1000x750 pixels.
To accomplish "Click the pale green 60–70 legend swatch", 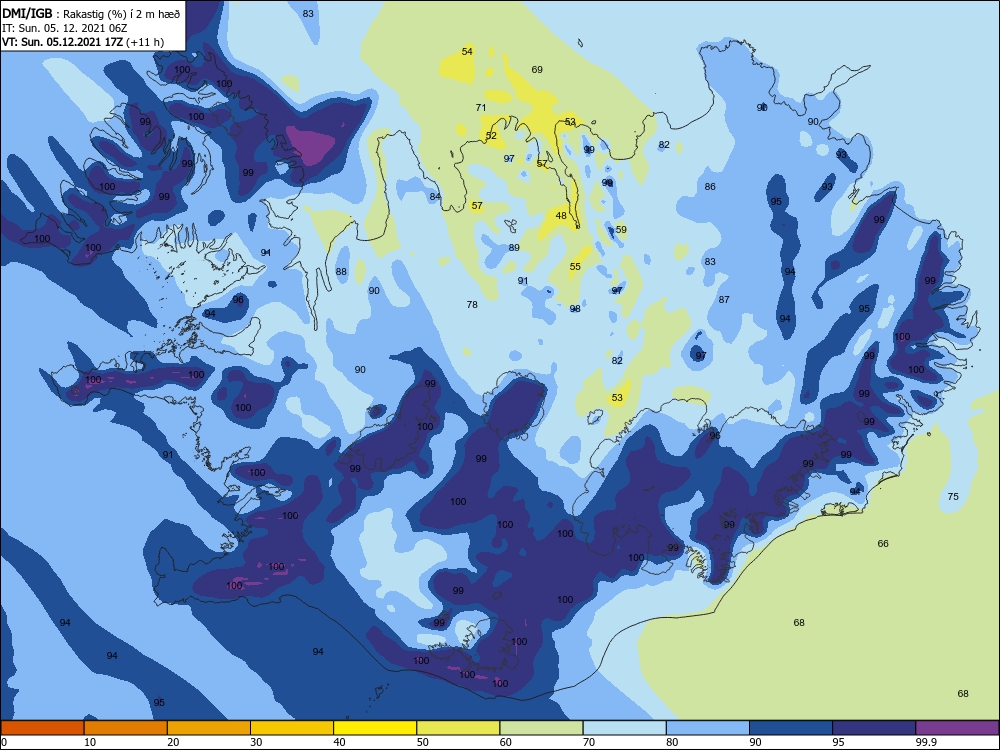I will tap(541, 728).
